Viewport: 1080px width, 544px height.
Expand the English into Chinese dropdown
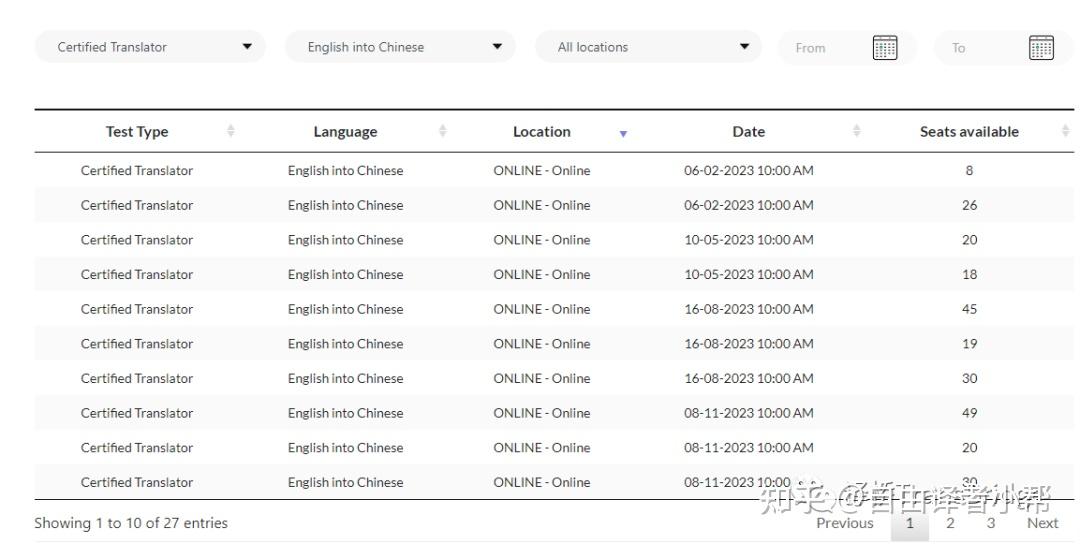(x=400, y=47)
